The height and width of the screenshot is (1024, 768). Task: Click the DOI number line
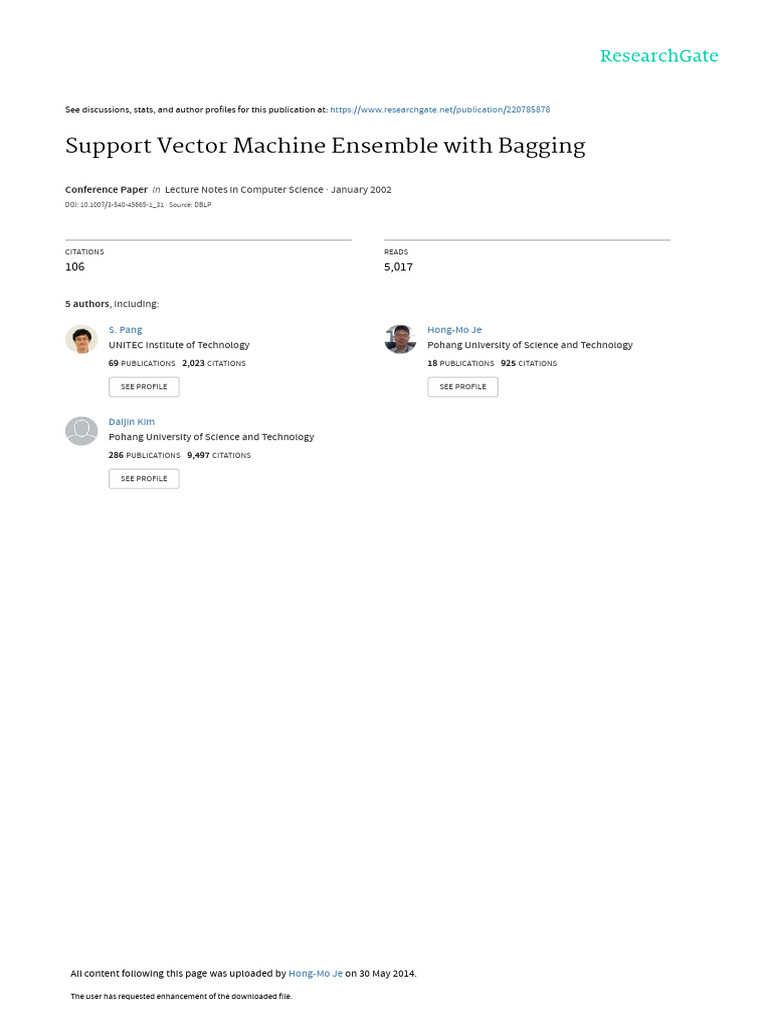[x=114, y=205]
